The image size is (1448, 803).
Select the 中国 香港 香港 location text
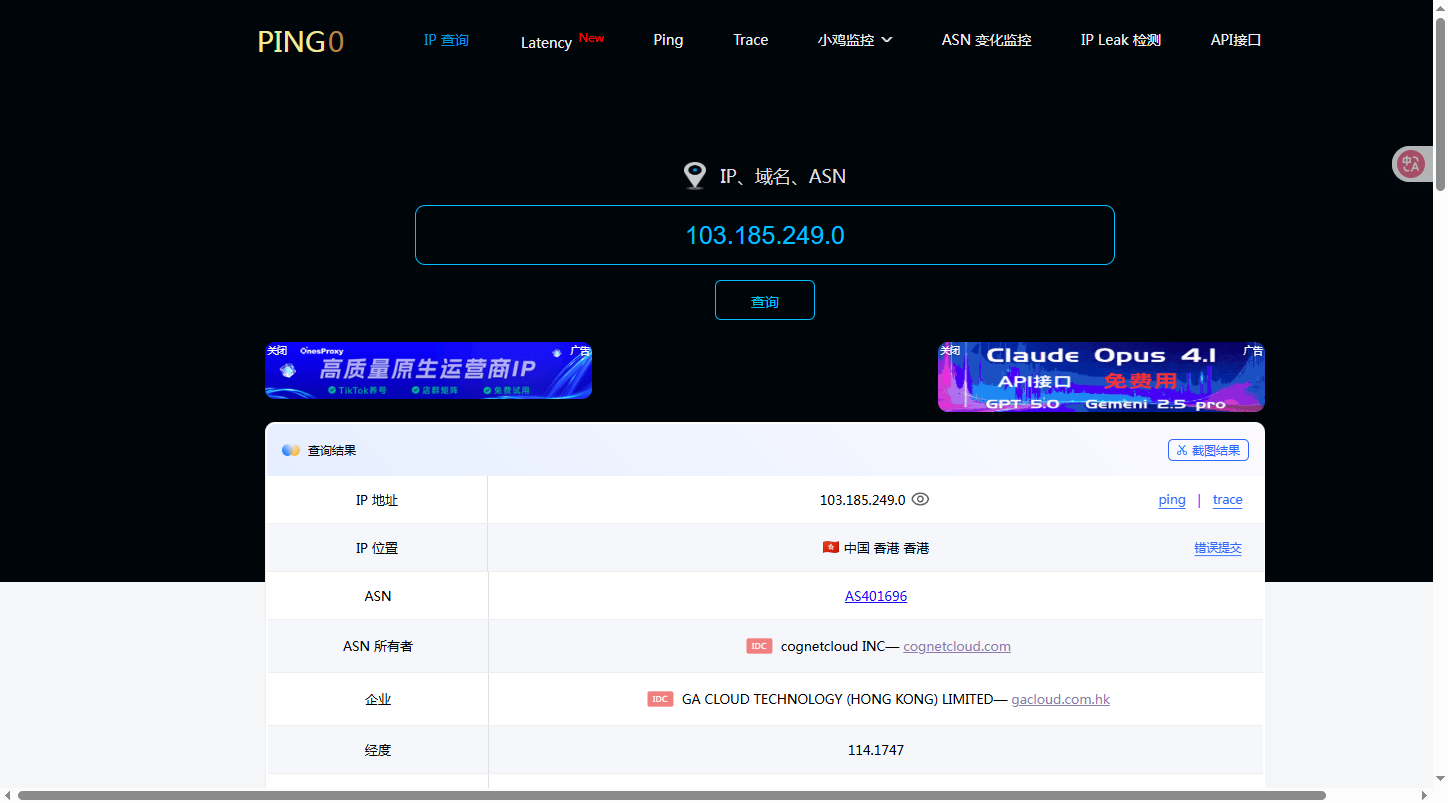(x=886, y=548)
